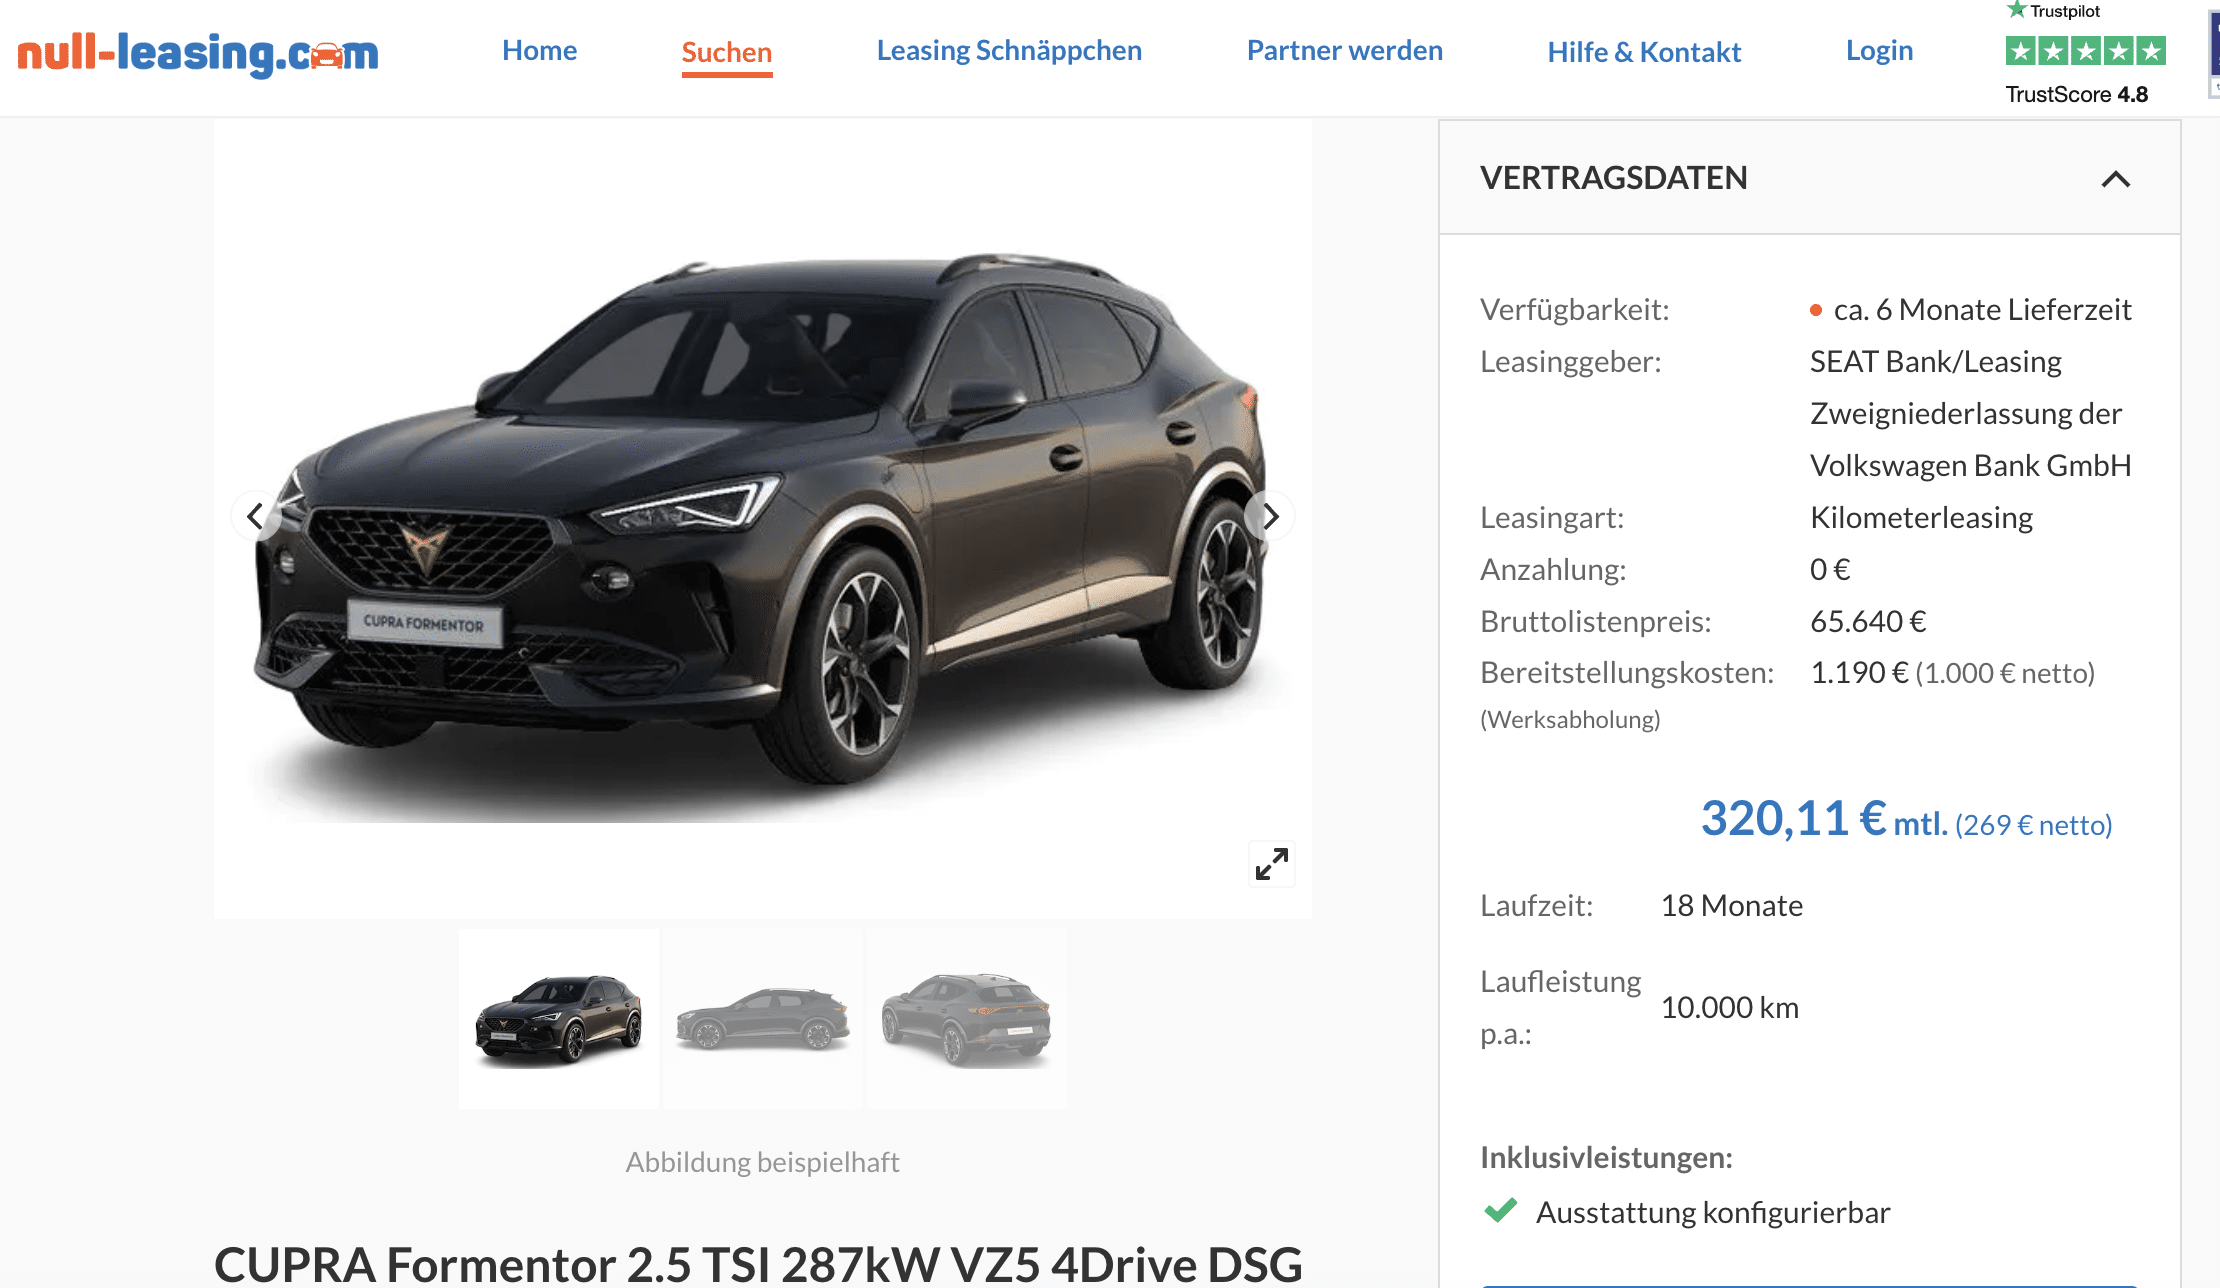
Task: Select the rear-view car thumbnail
Action: tap(966, 1018)
